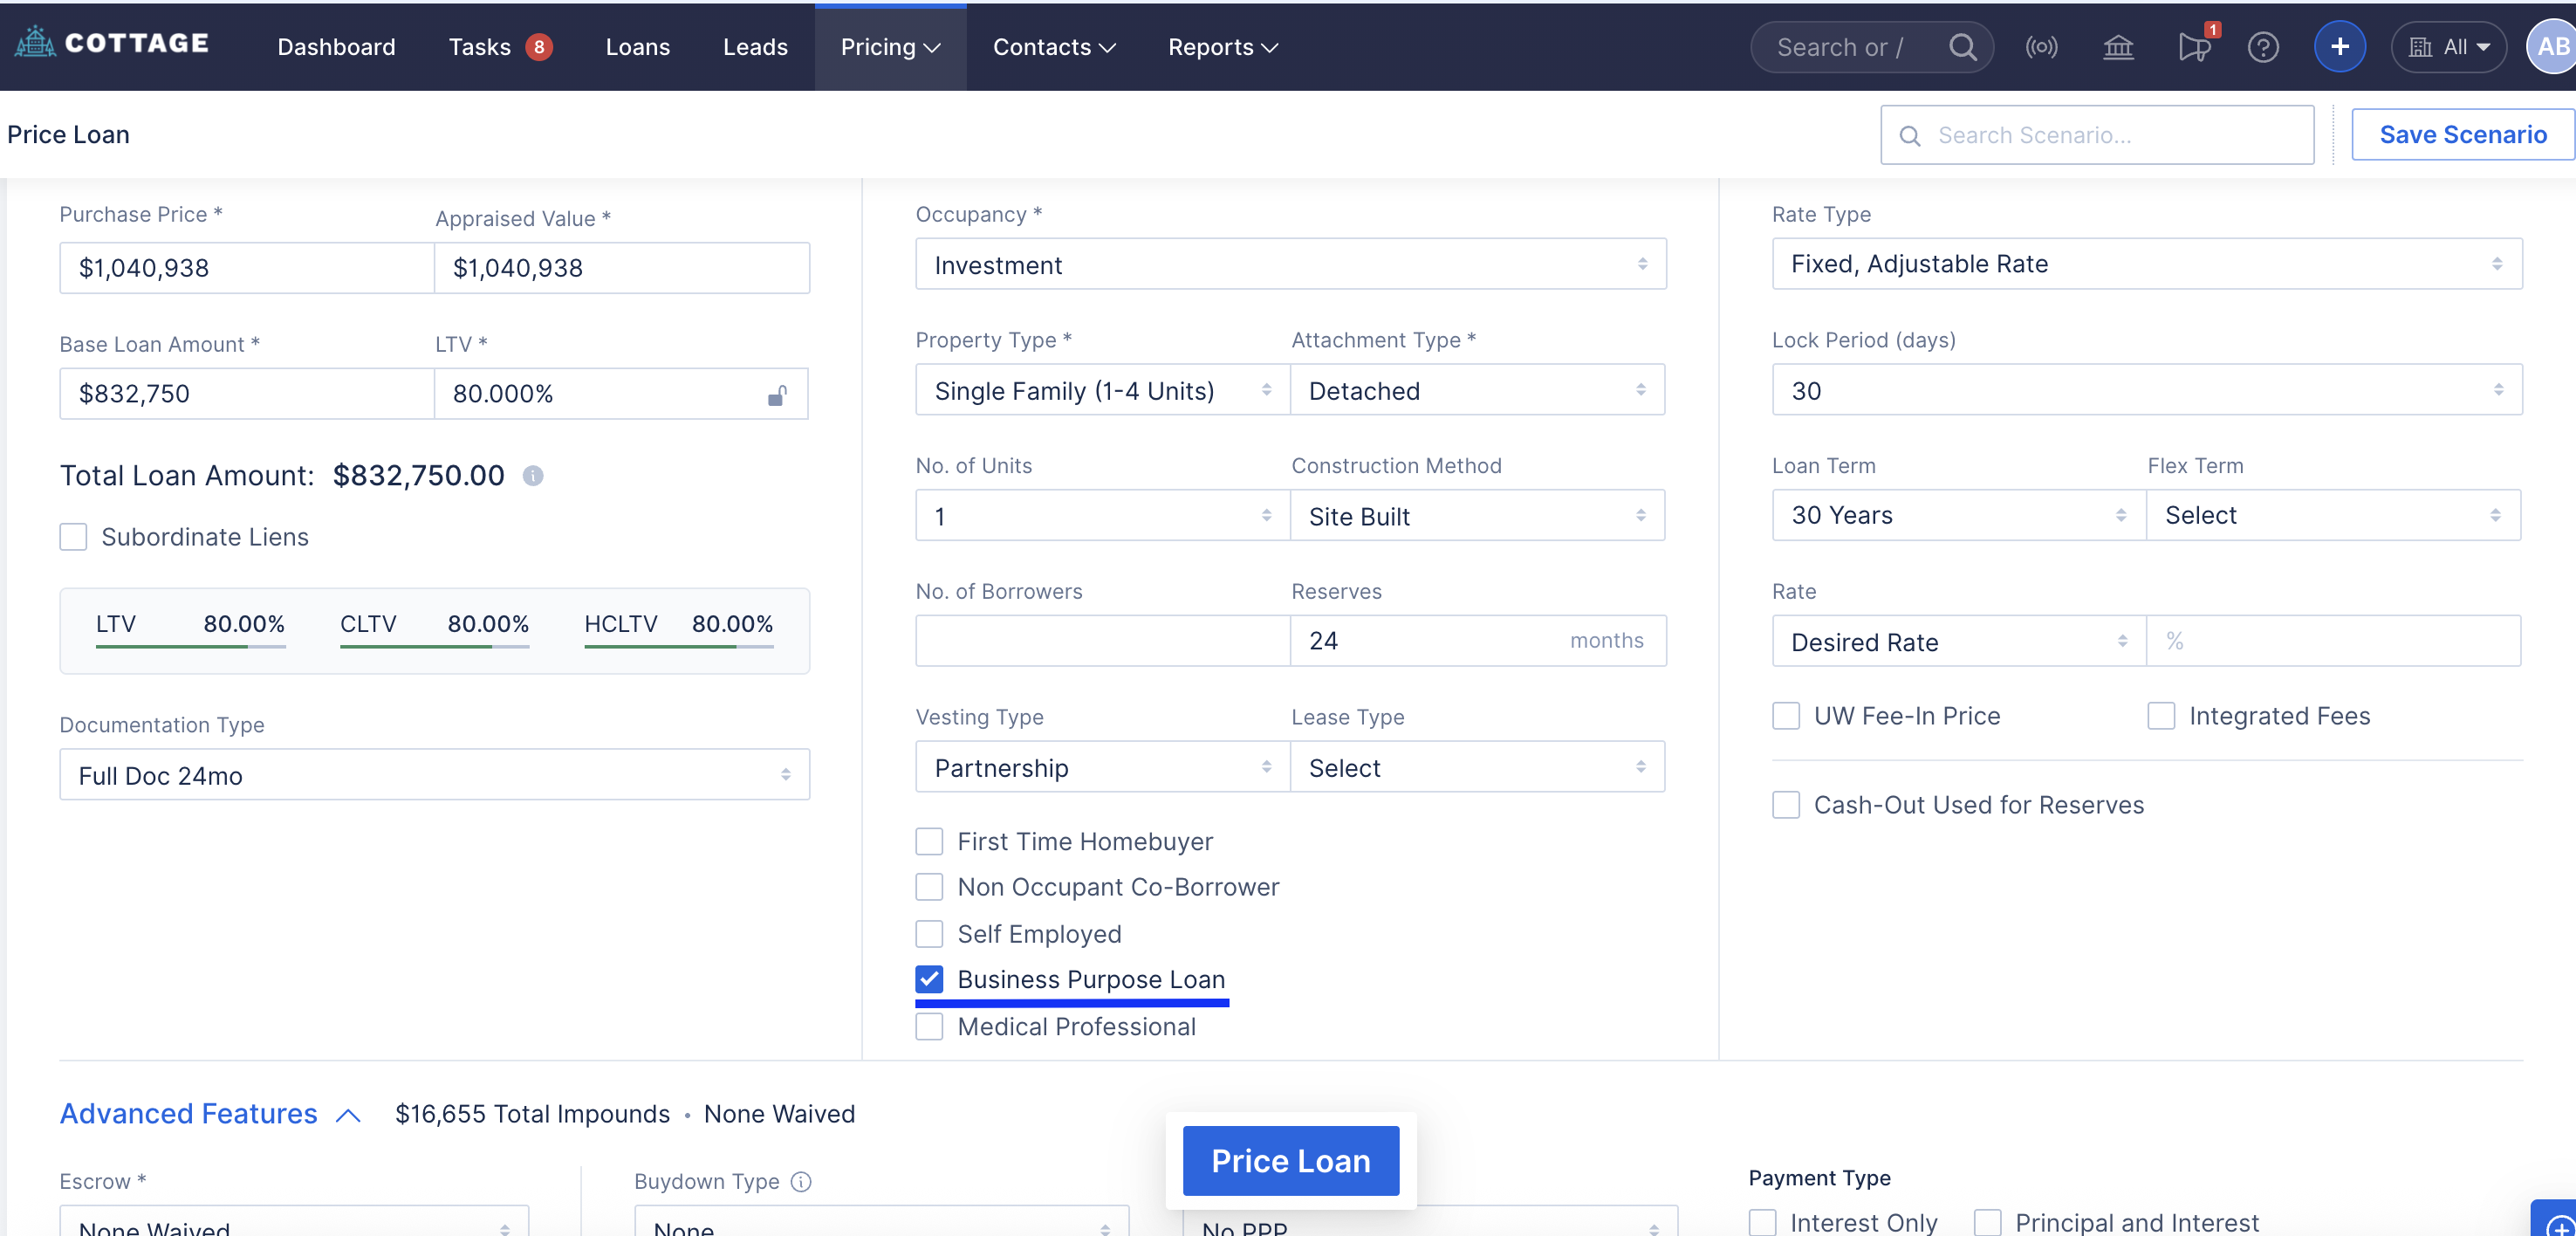
Task: Open the Occupancy dropdown
Action: (x=1290, y=265)
